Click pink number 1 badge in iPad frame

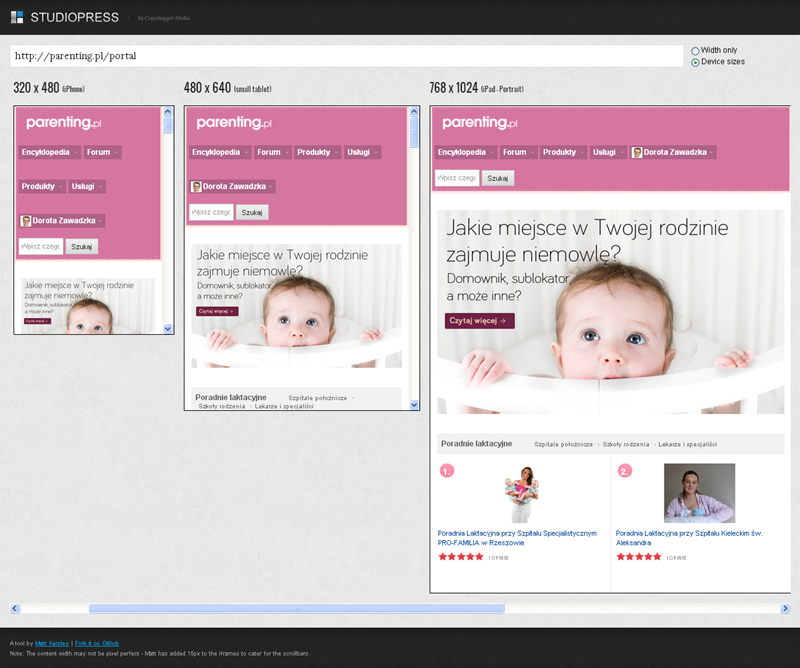pos(447,470)
